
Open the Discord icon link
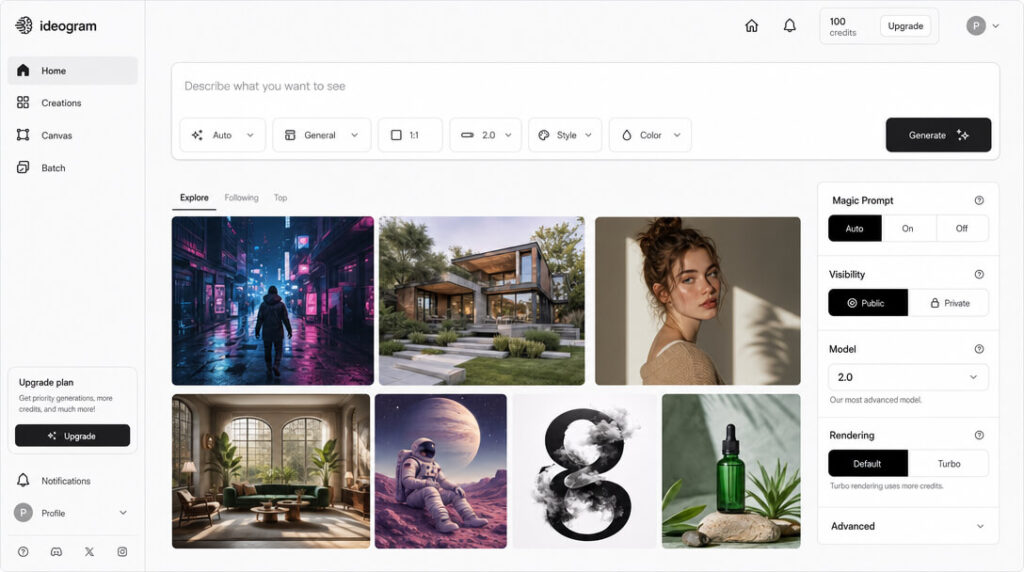pos(56,552)
